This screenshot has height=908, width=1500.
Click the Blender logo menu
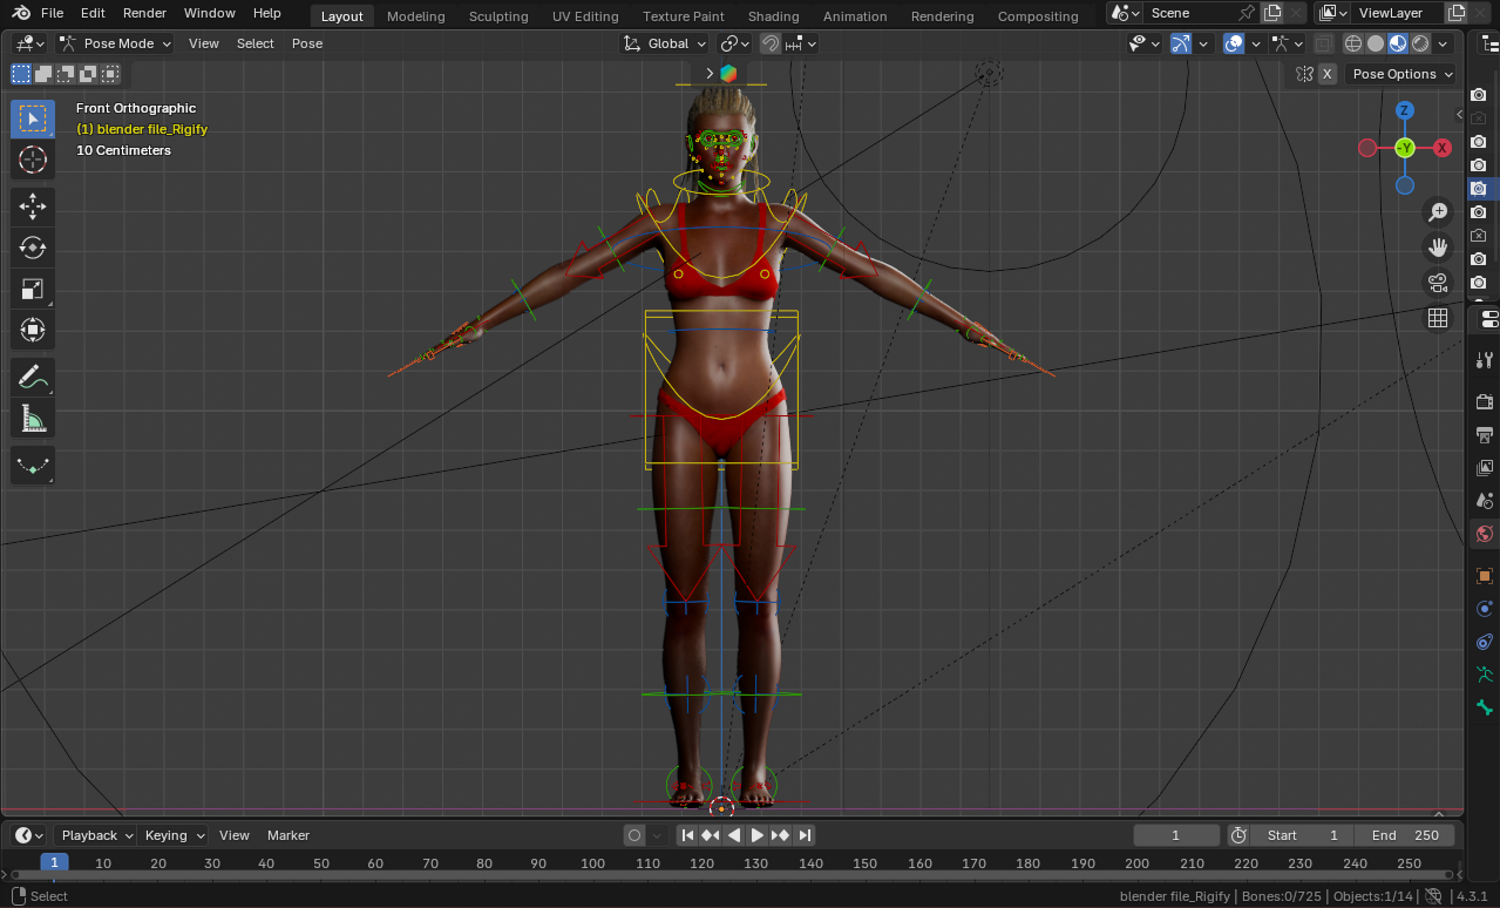coord(21,13)
